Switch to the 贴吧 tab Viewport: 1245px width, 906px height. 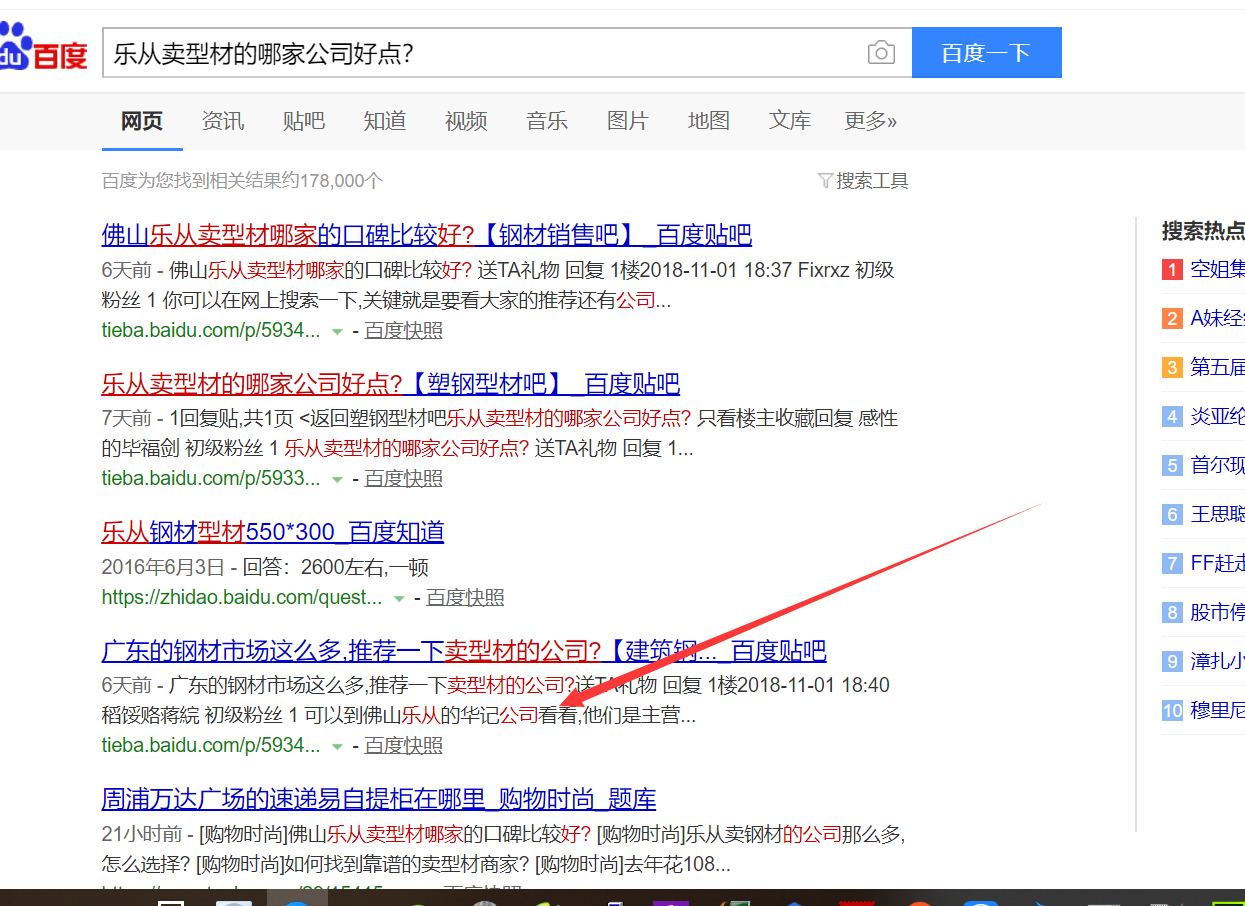coord(304,122)
